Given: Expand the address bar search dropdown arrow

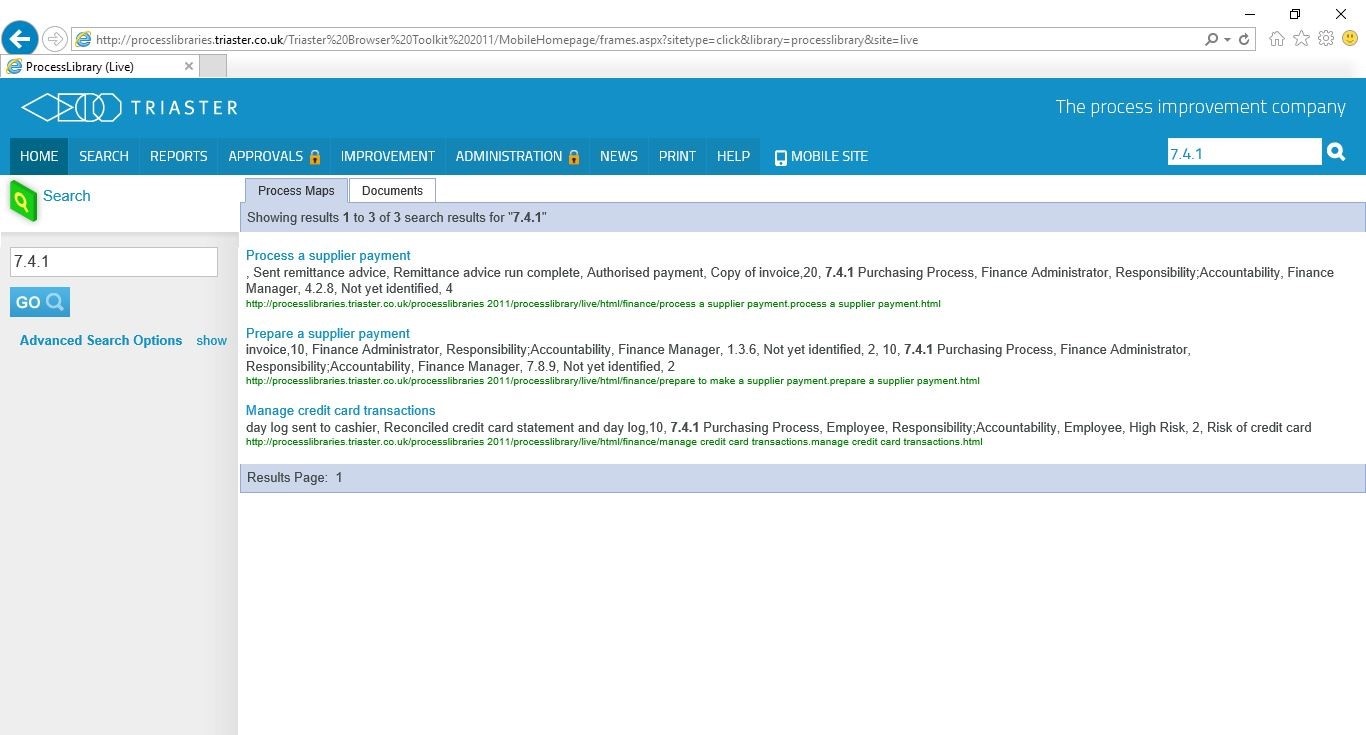Looking at the screenshot, I should [x=1227, y=40].
